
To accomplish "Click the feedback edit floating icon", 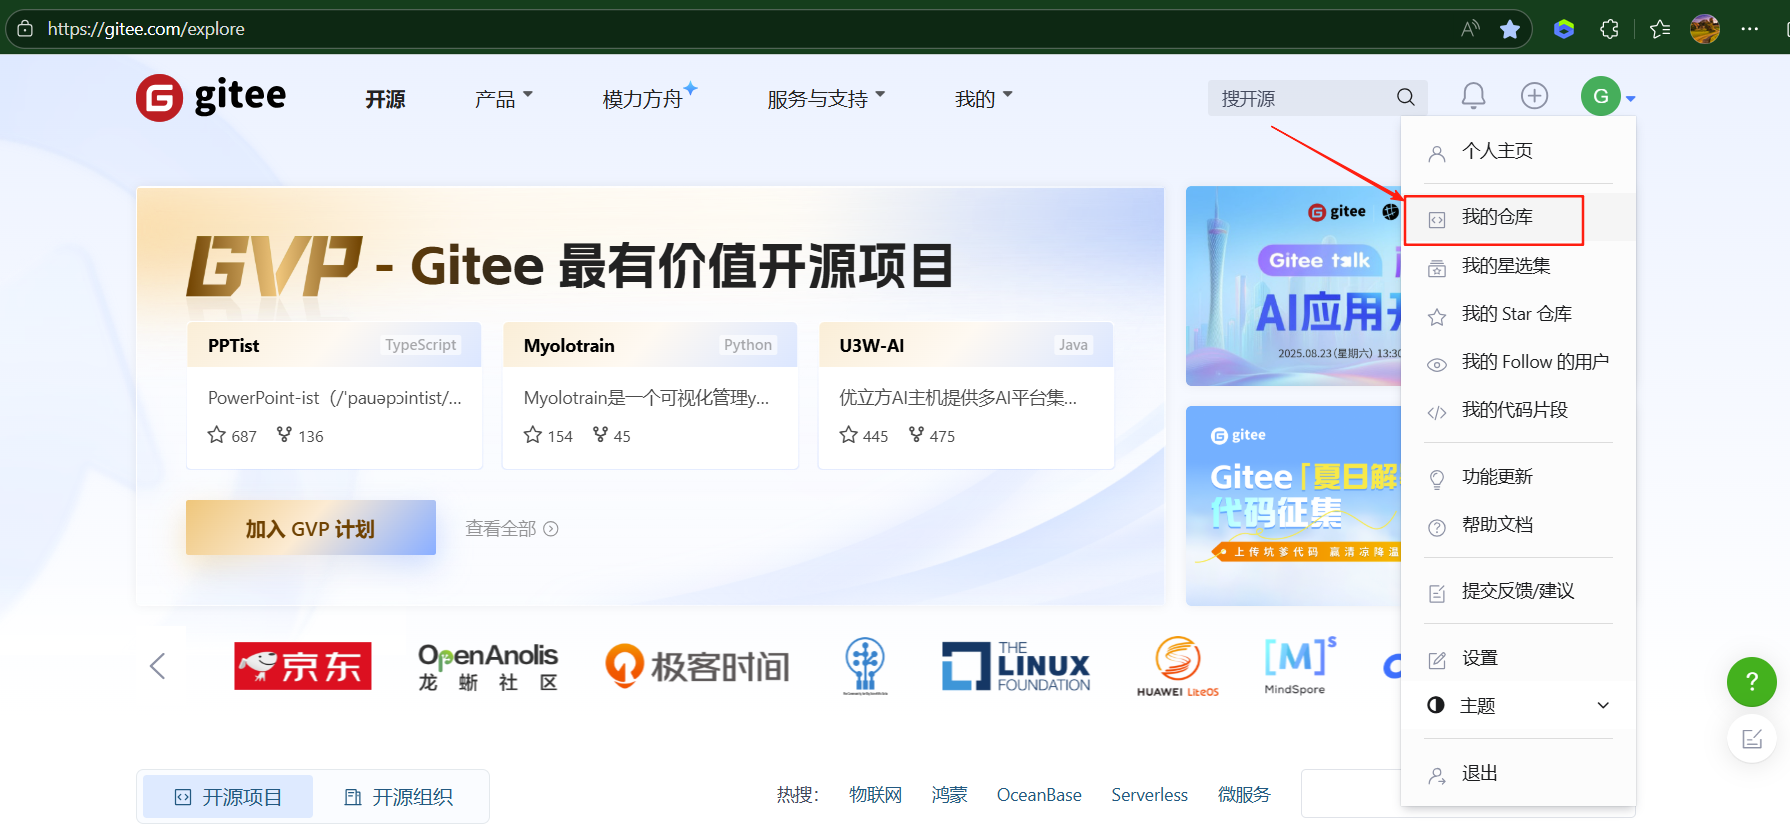I will click(x=1752, y=739).
